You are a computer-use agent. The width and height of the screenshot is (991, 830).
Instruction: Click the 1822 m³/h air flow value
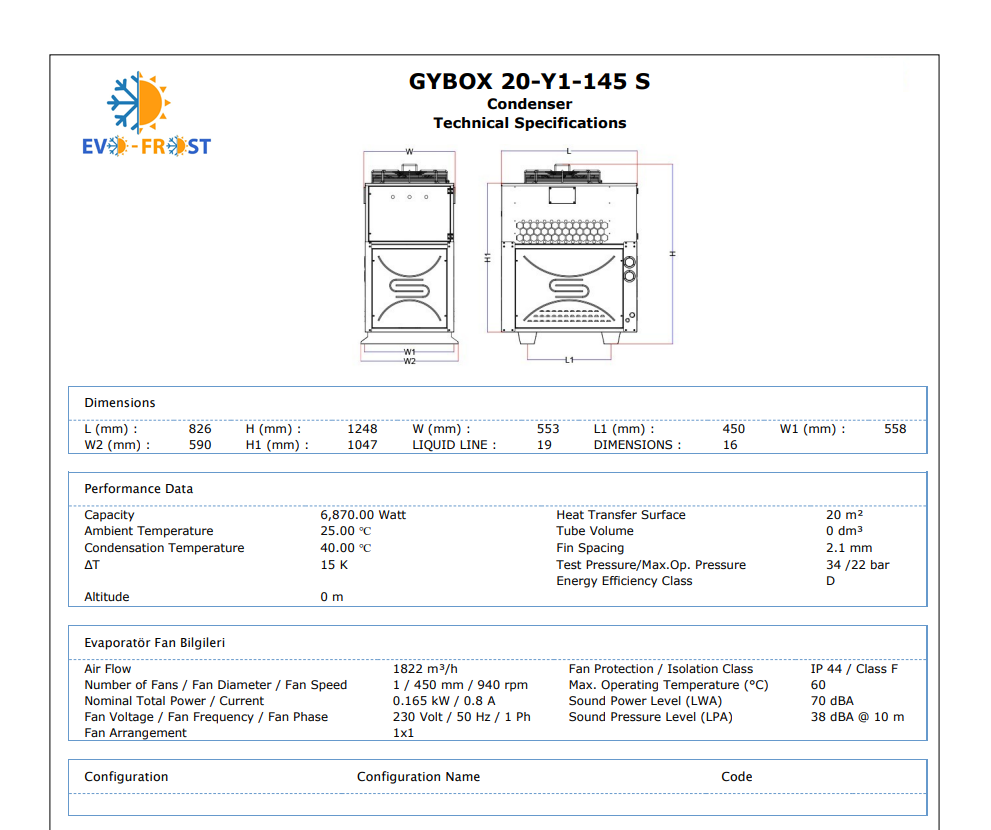tap(425, 669)
